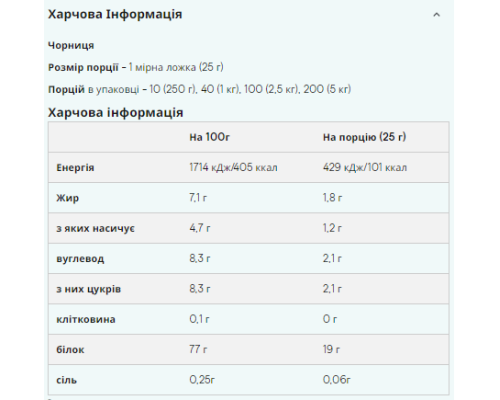Viewport: 500px width, 400px height.
Task: Click the 1714 кДж/405 ккал value
Action: [x=233, y=167]
